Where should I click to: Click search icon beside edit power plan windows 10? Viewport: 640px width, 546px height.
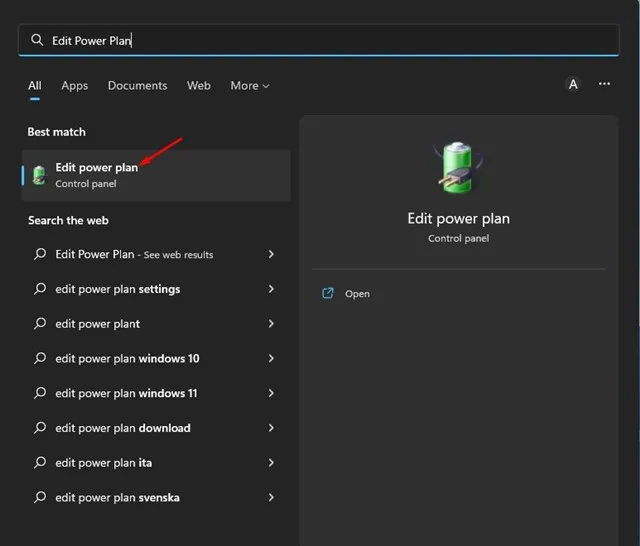40,358
